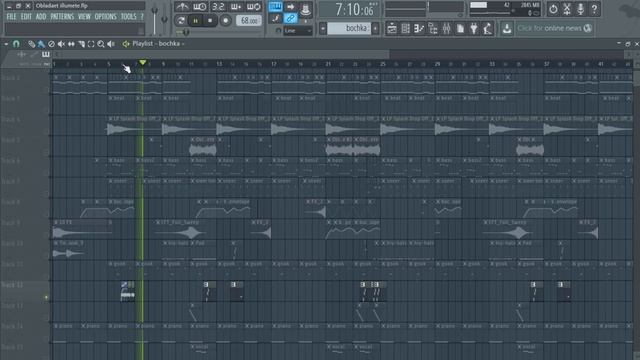Select the playlist Playback speaker tool
The image size is (640, 360).
(111, 44)
